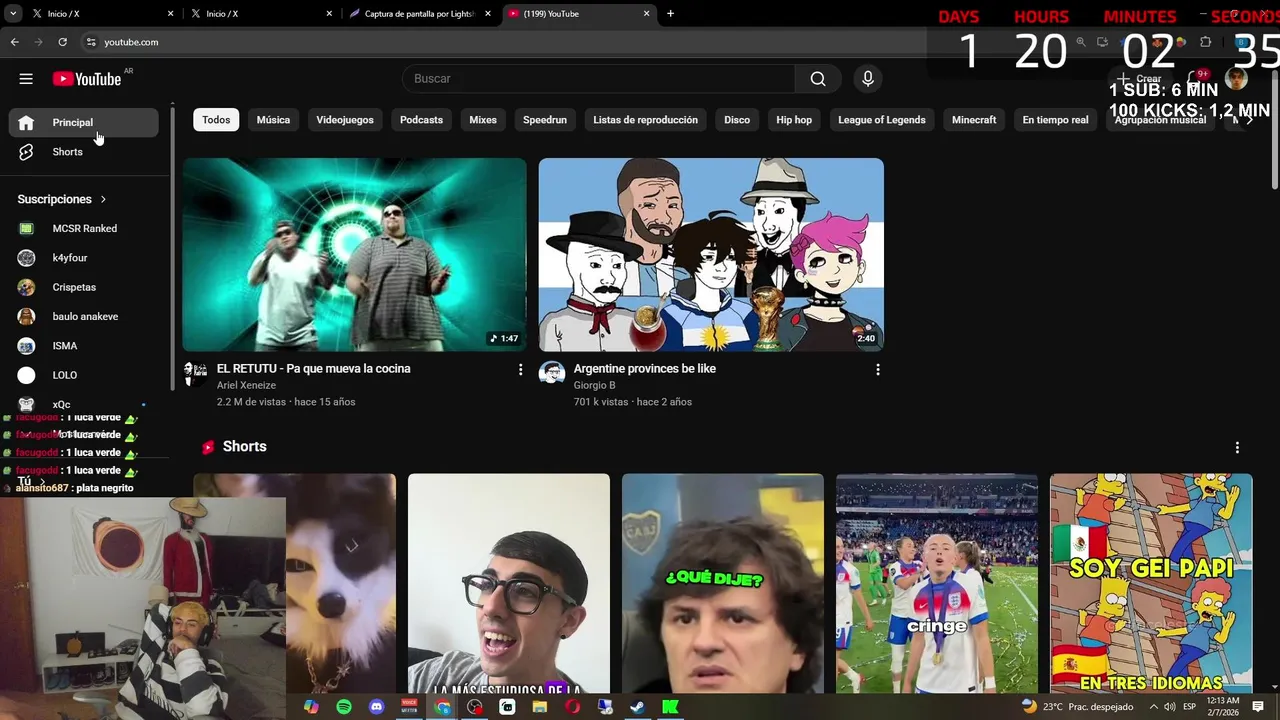Expand the Suscripciones section
This screenshot has width=1280, height=720.
pyautogui.click(x=62, y=199)
